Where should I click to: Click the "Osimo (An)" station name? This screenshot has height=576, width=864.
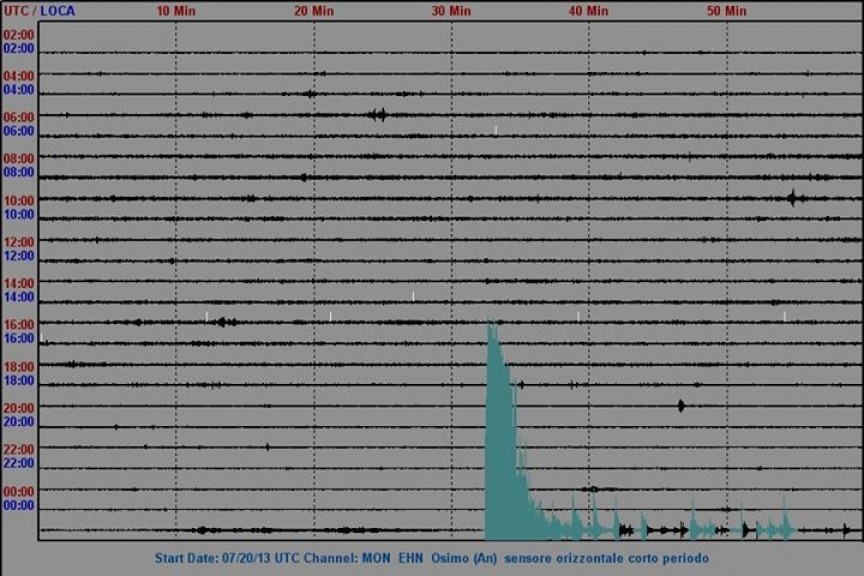tap(464, 558)
